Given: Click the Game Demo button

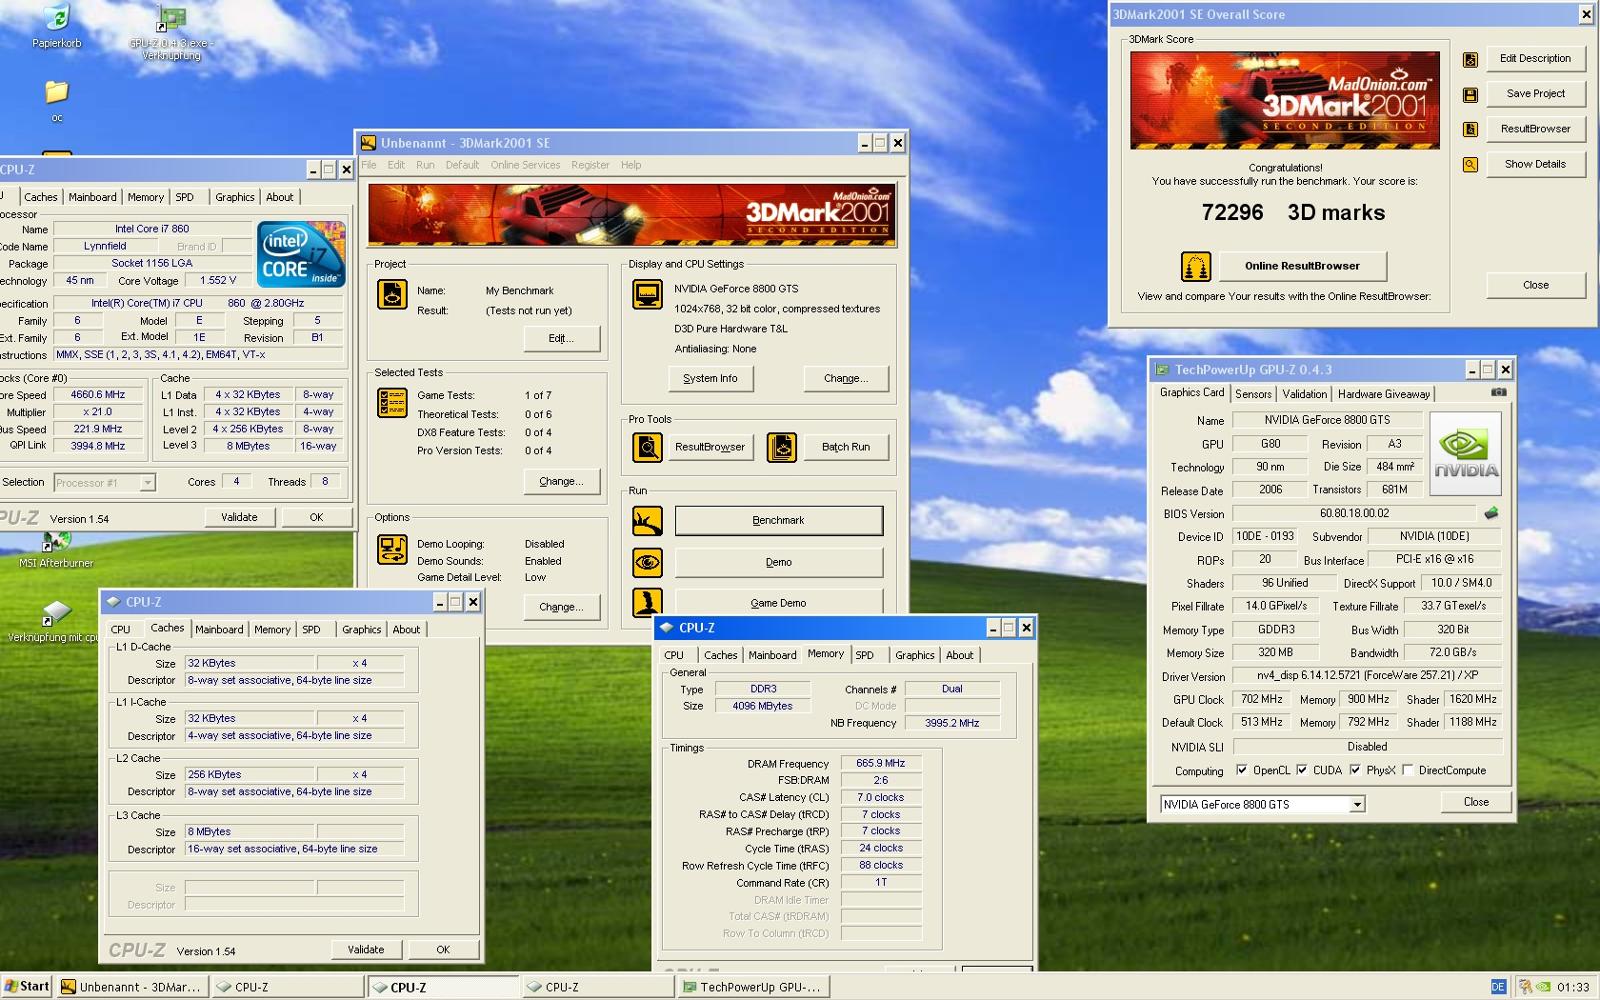Looking at the screenshot, I should coord(778,602).
